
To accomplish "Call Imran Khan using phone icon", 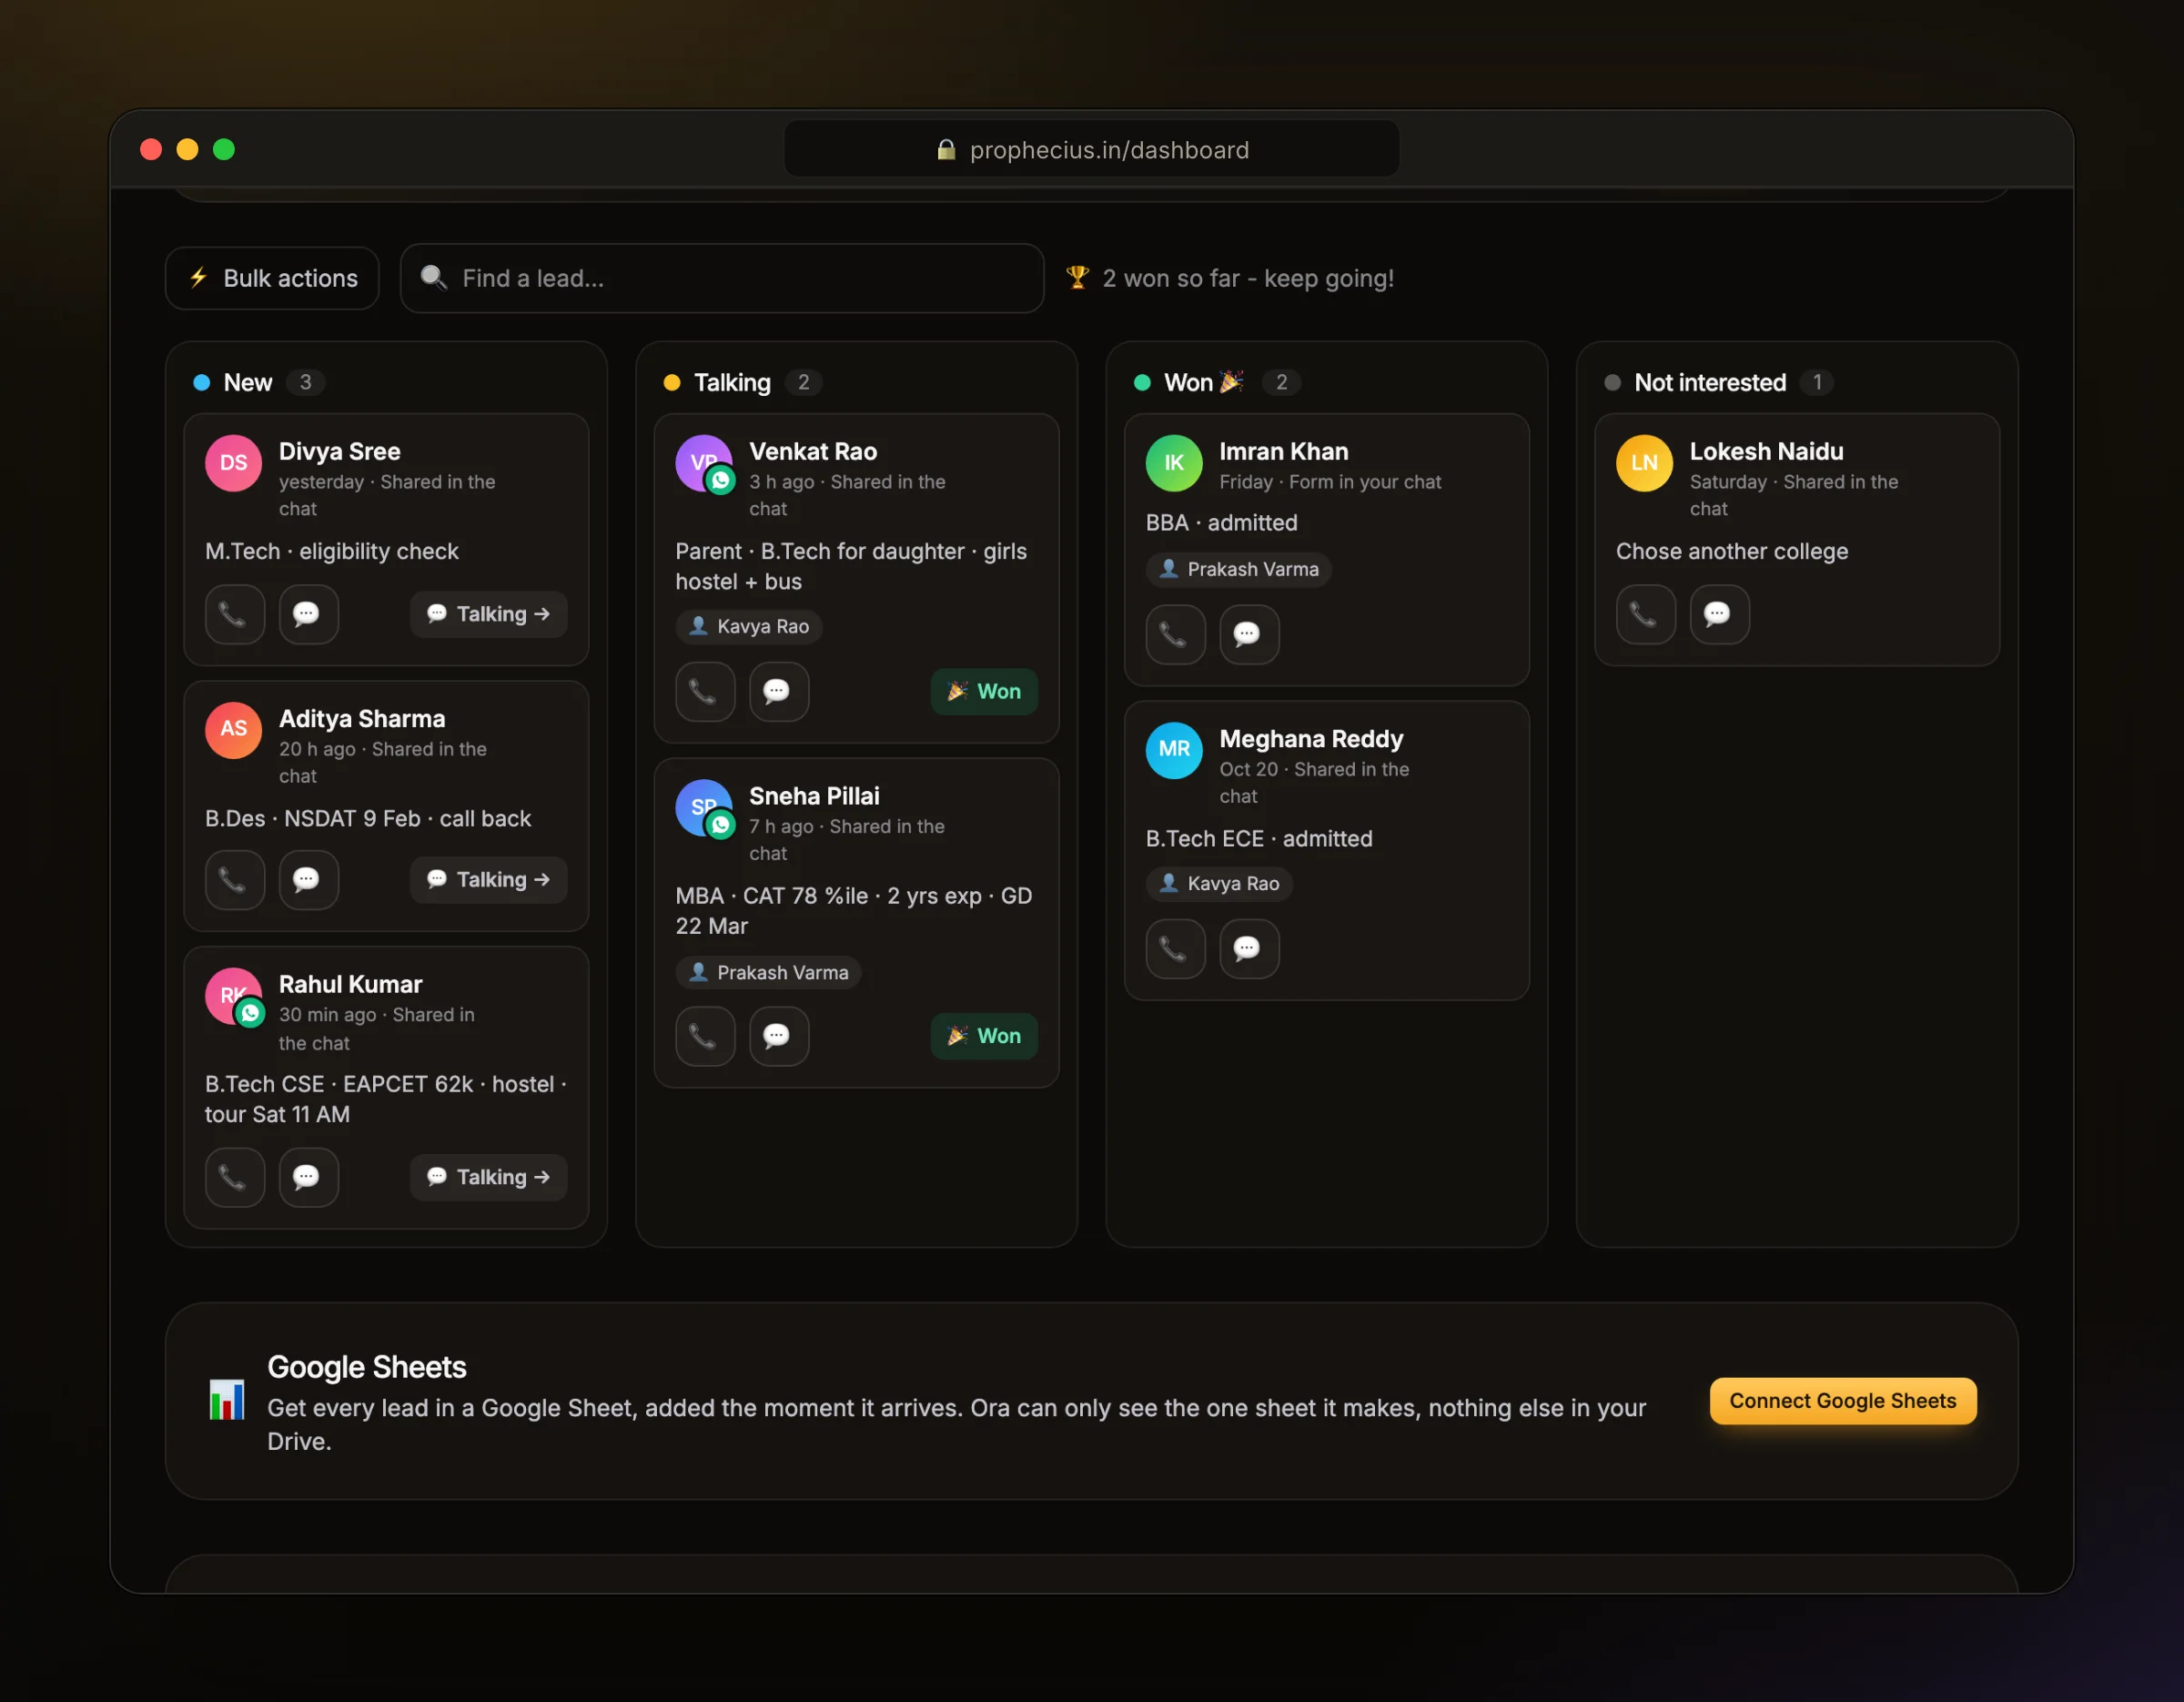I will pyautogui.click(x=1175, y=634).
